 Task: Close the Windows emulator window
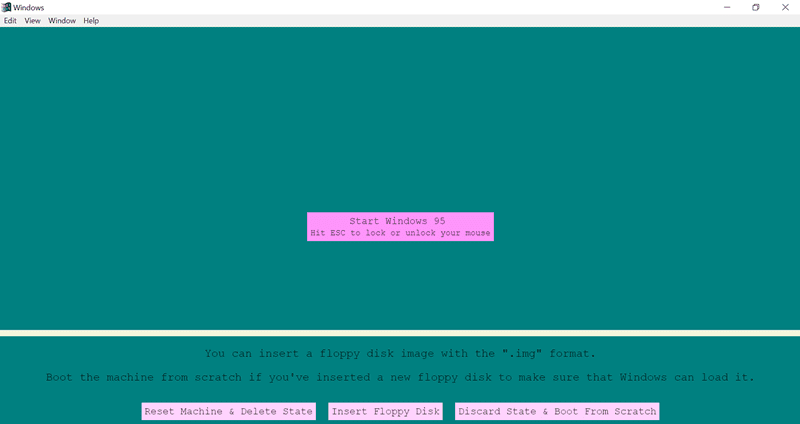point(785,7)
